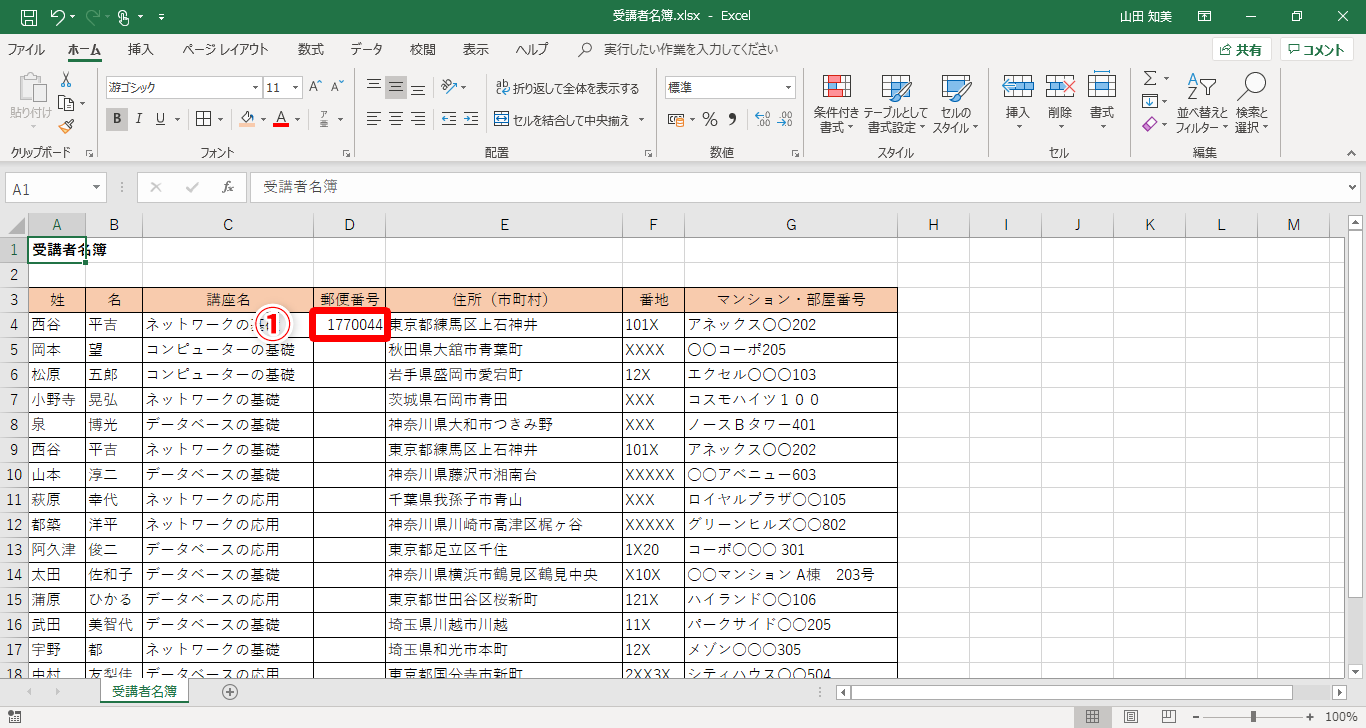
Task: Increase the decimal places
Action: (761, 119)
